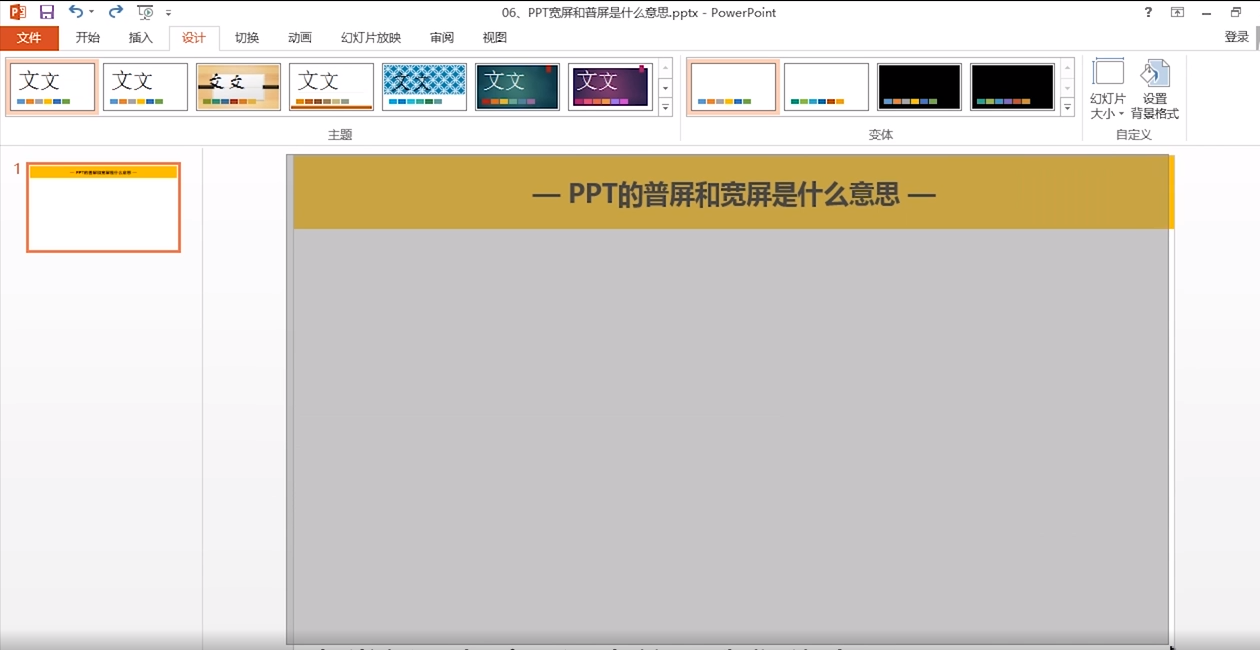The image size is (1260, 650).
Task: Select the 设计 tab
Action: pyautogui.click(x=193, y=38)
